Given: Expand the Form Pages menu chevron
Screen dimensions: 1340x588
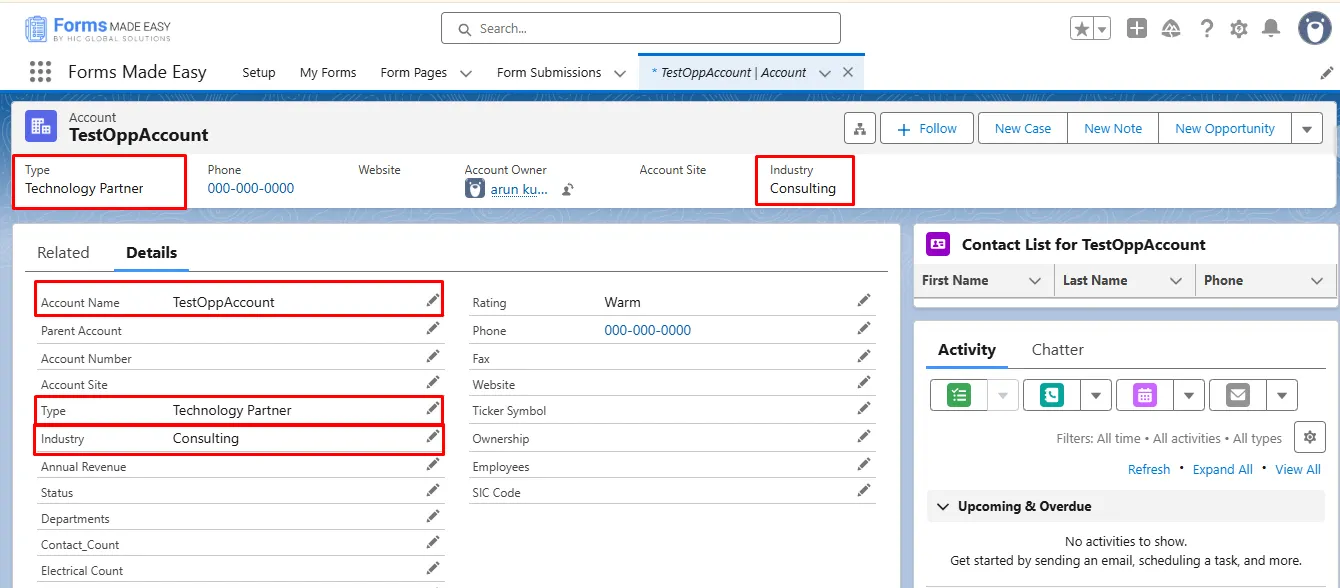Looking at the screenshot, I should [x=466, y=73].
